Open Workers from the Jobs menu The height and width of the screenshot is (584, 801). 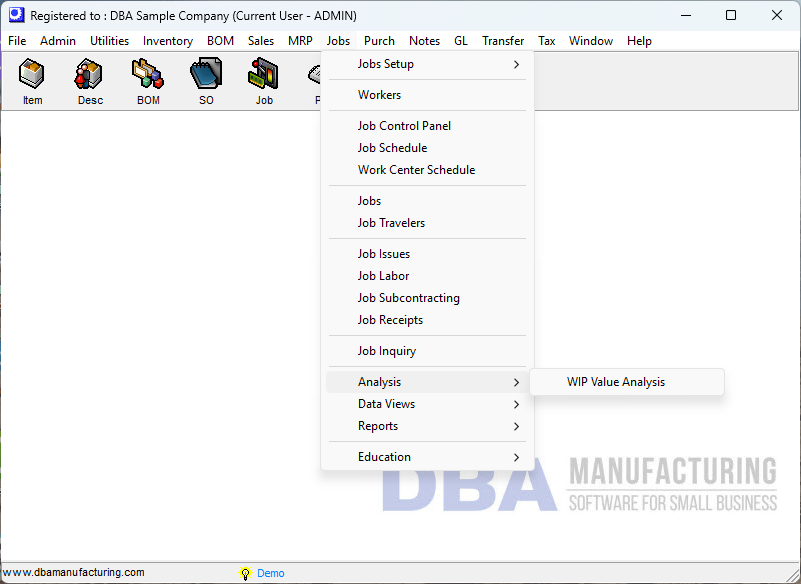pyautogui.click(x=428, y=95)
